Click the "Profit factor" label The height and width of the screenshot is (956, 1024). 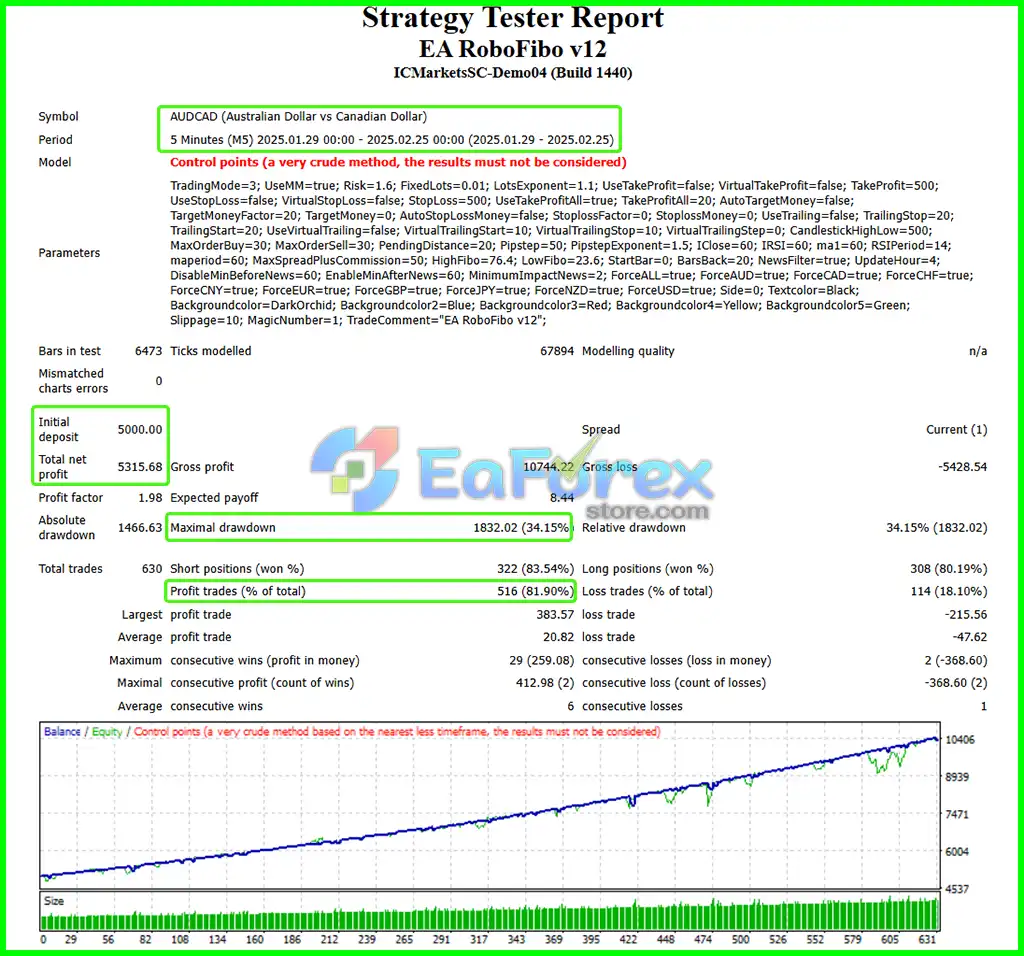pyautogui.click(x=71, y=498)
